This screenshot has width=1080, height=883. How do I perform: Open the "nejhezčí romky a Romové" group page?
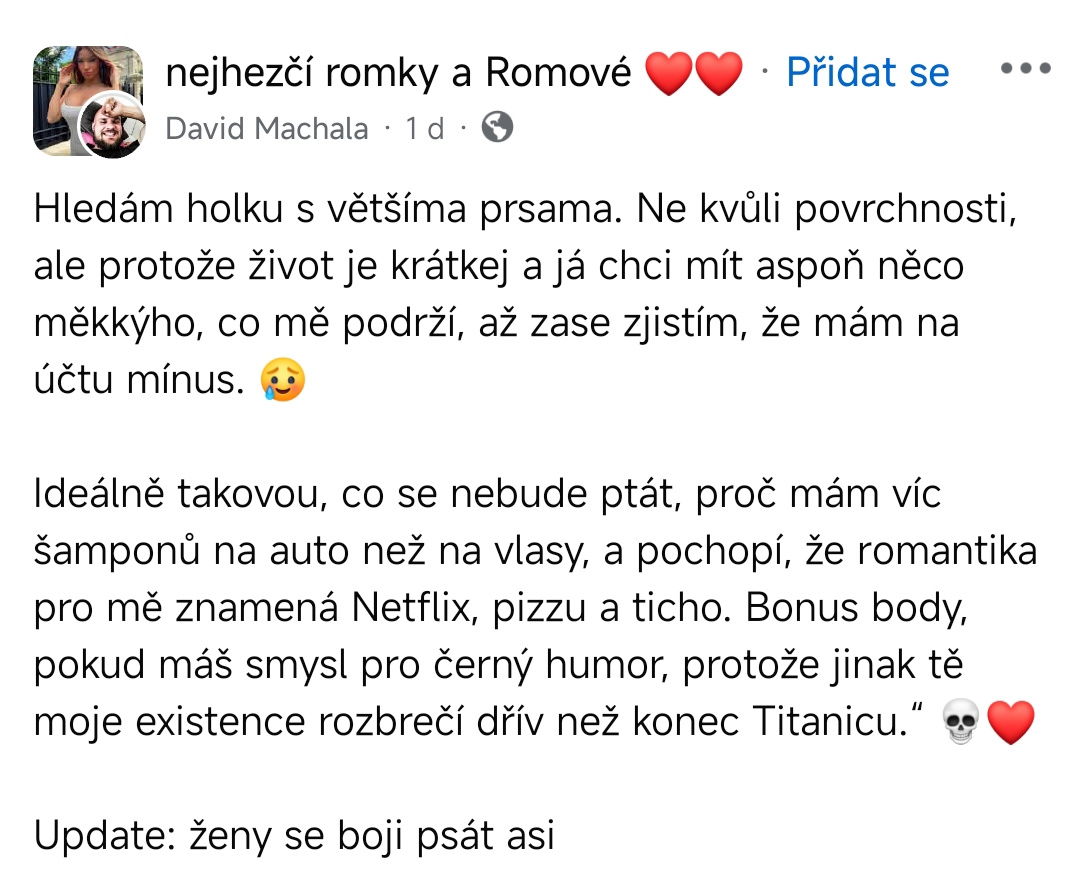click(x=398, y=72)
